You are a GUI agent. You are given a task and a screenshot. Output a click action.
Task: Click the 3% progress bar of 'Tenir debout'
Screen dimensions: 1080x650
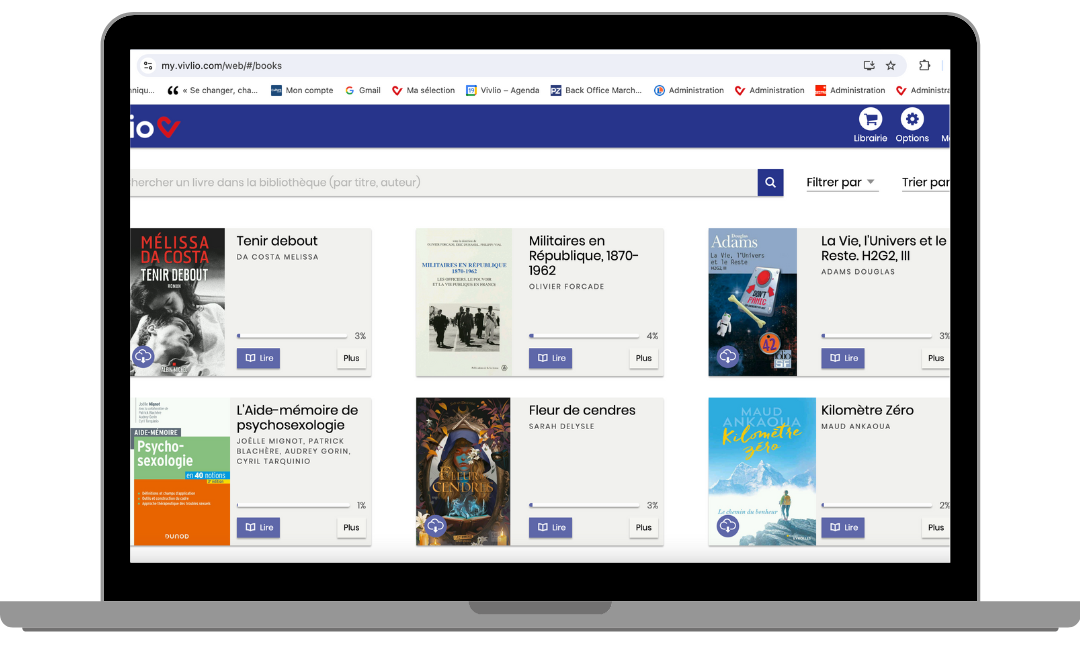(291, 337)
